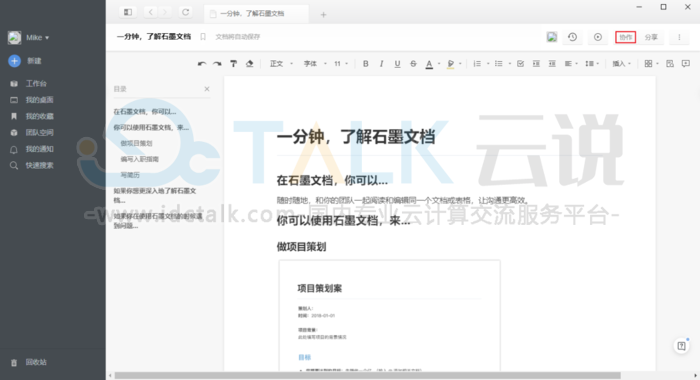This screenshot has width=700, height=380.
Task: Jump to outline item 编写入职指南
Action: tap(139, 159)
